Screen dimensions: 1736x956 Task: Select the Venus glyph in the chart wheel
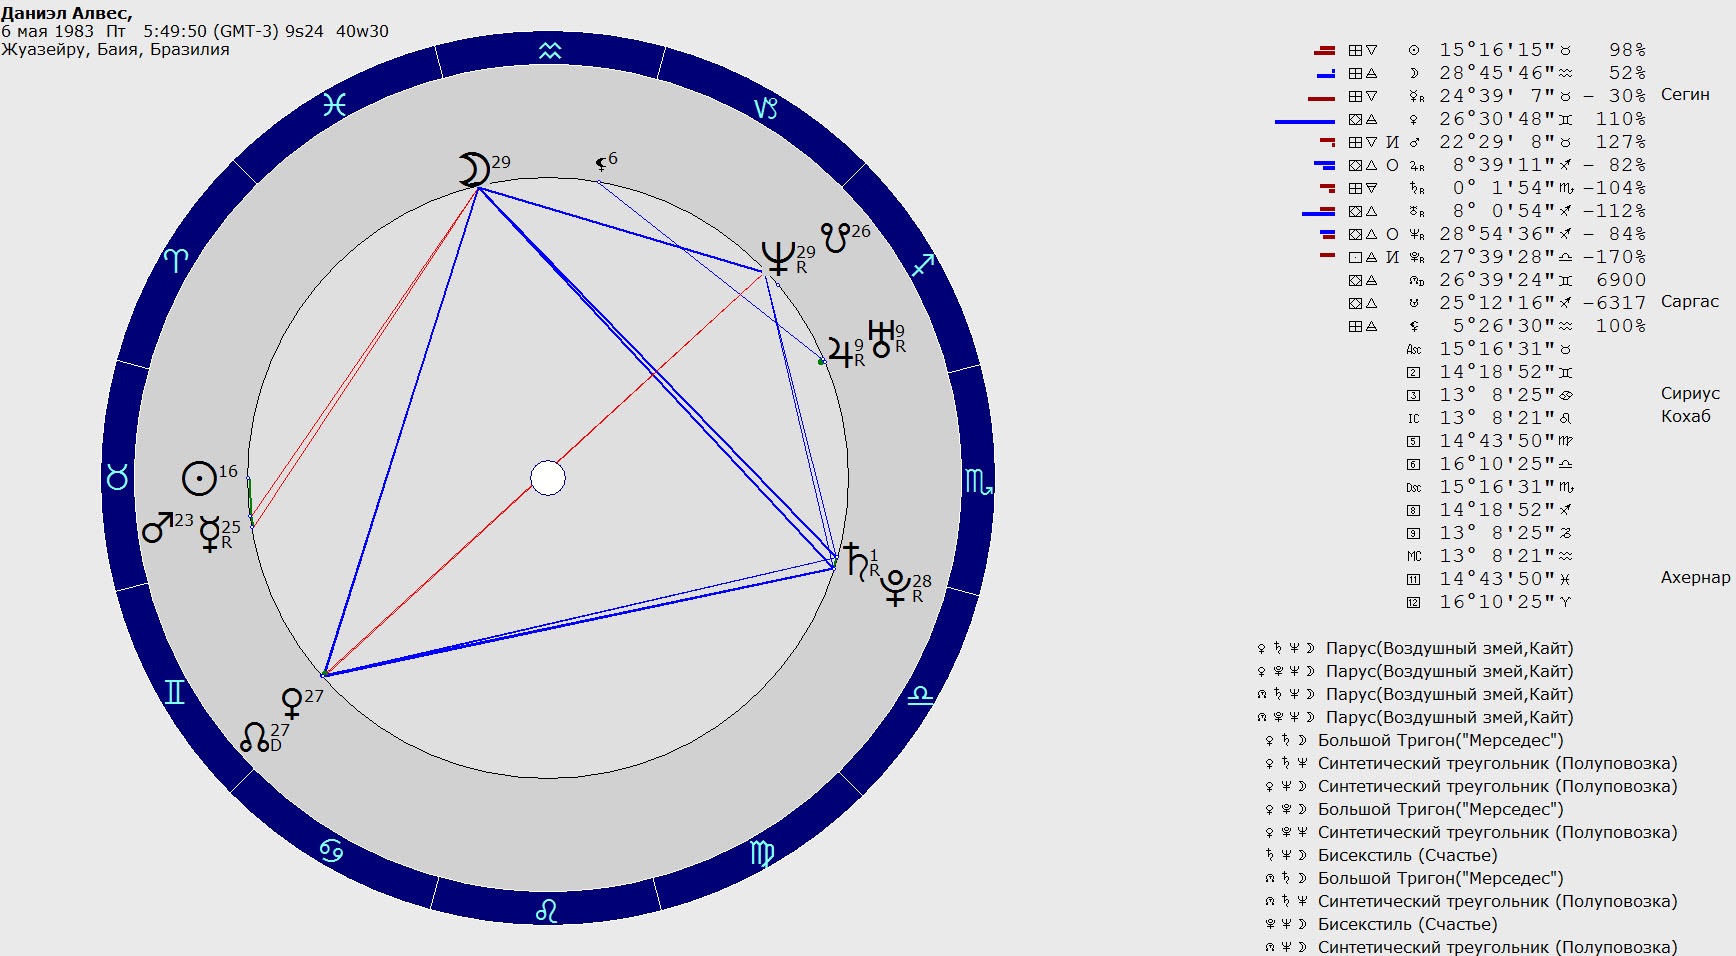coord(292,703)
